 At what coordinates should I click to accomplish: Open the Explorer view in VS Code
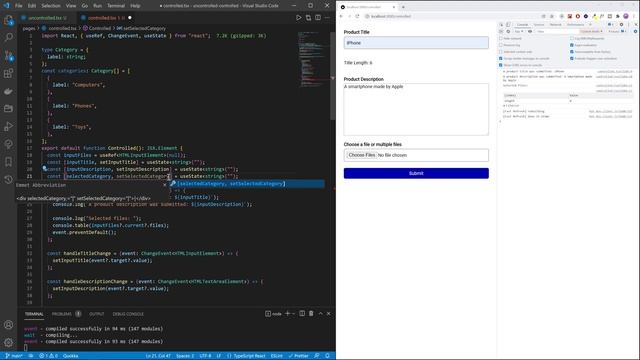click(8, 20)
